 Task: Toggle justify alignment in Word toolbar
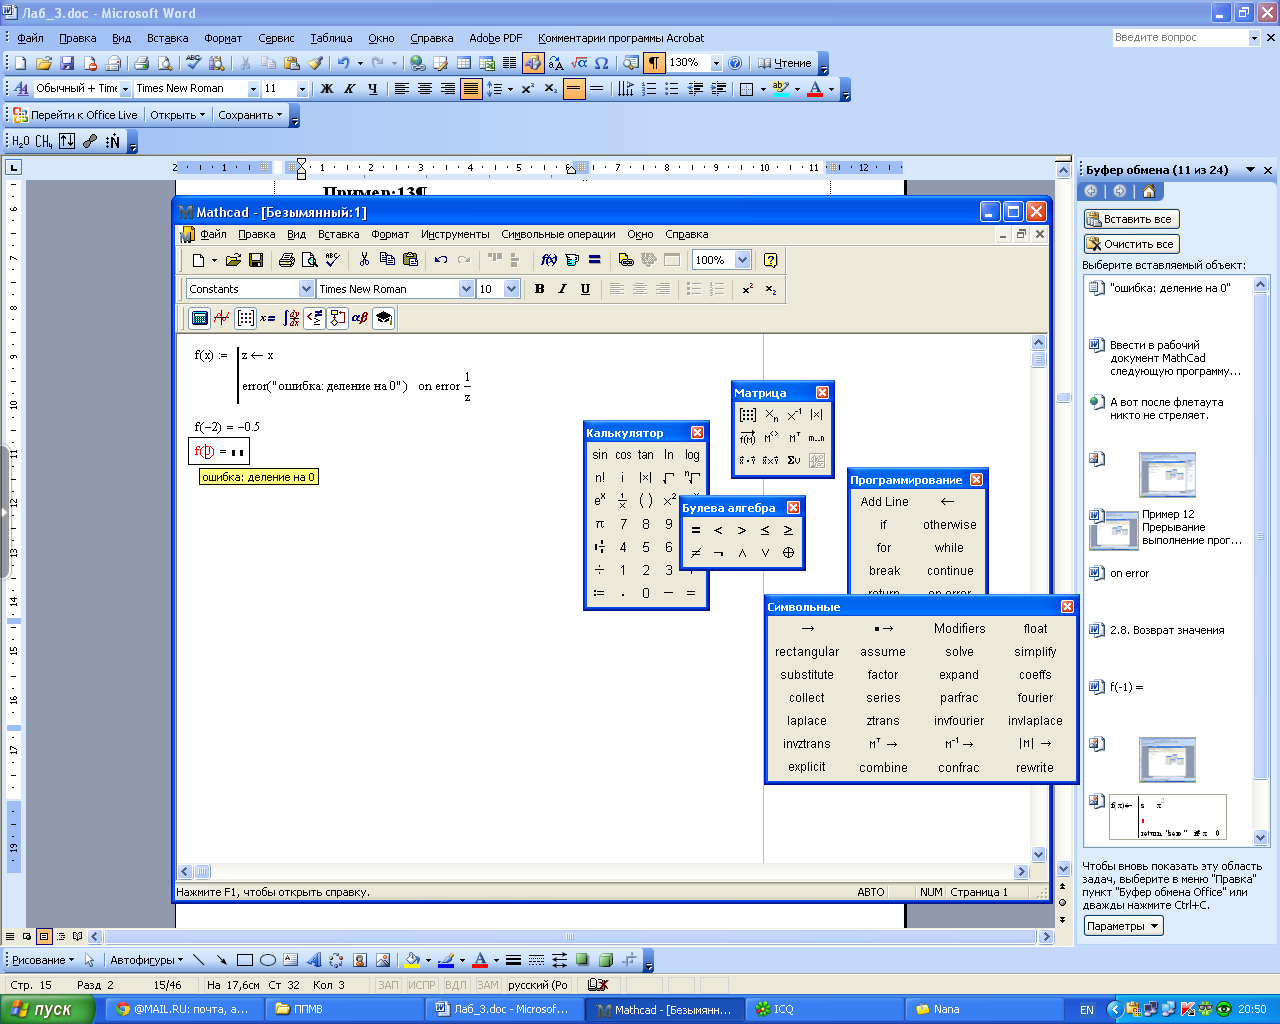(471, 89)
